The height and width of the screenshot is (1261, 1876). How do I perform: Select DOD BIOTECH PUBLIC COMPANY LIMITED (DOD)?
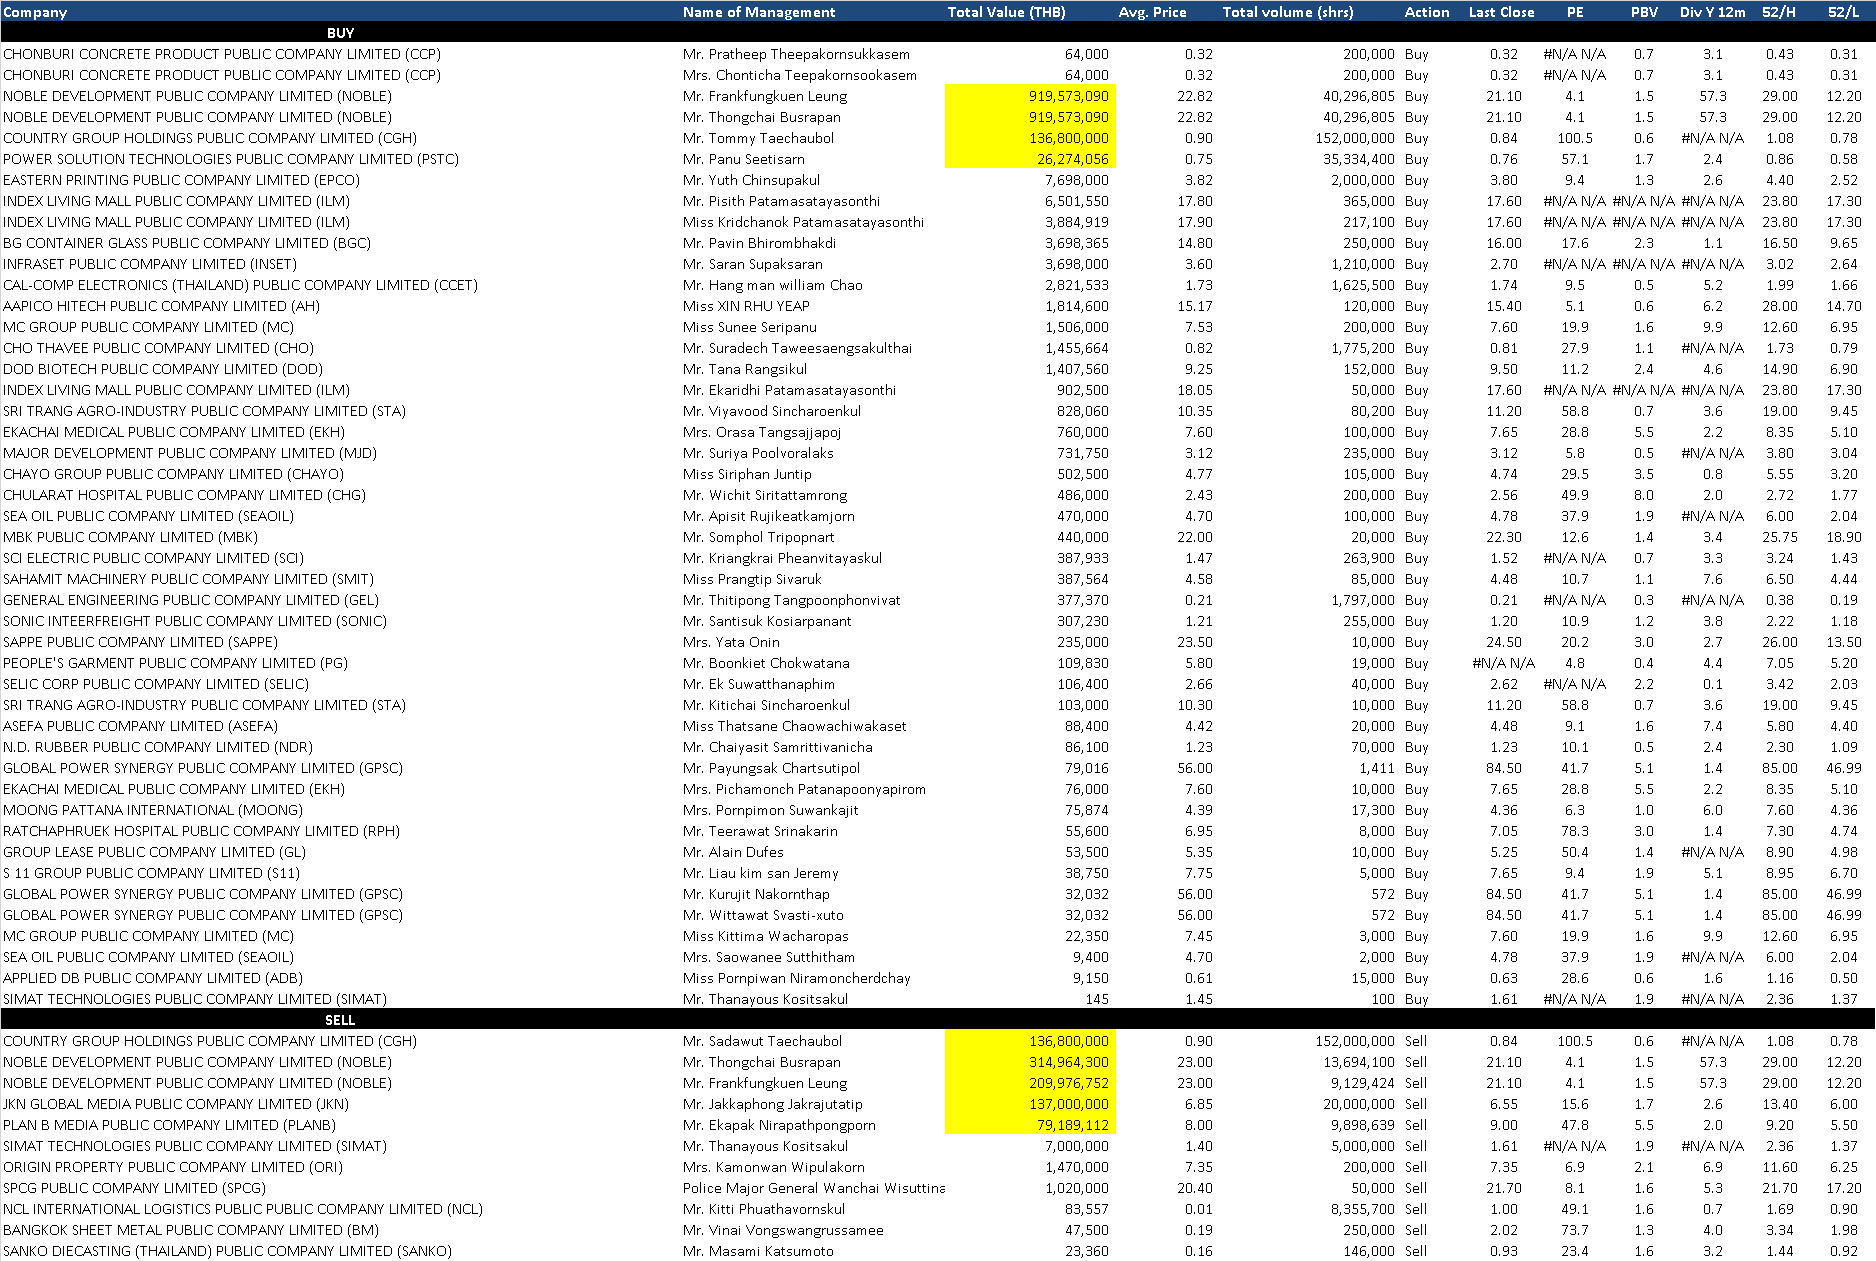[x=163, y=369]
